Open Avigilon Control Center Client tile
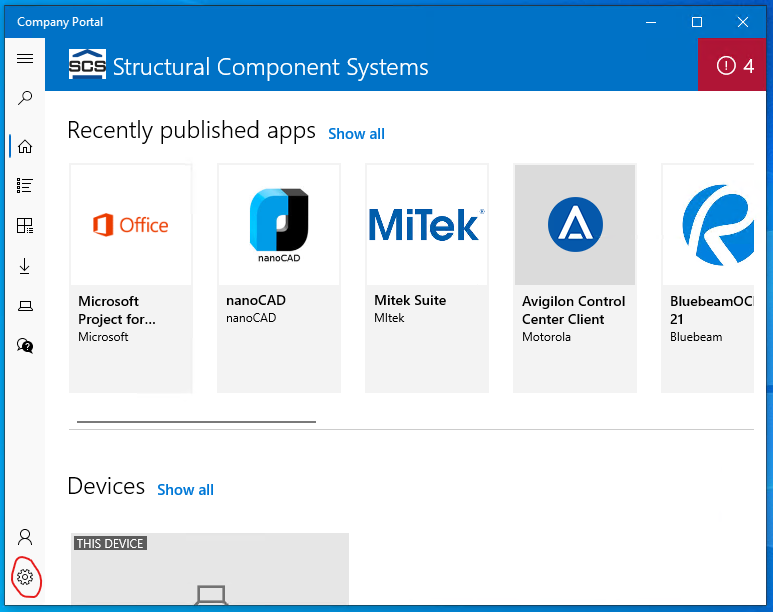 575,279
